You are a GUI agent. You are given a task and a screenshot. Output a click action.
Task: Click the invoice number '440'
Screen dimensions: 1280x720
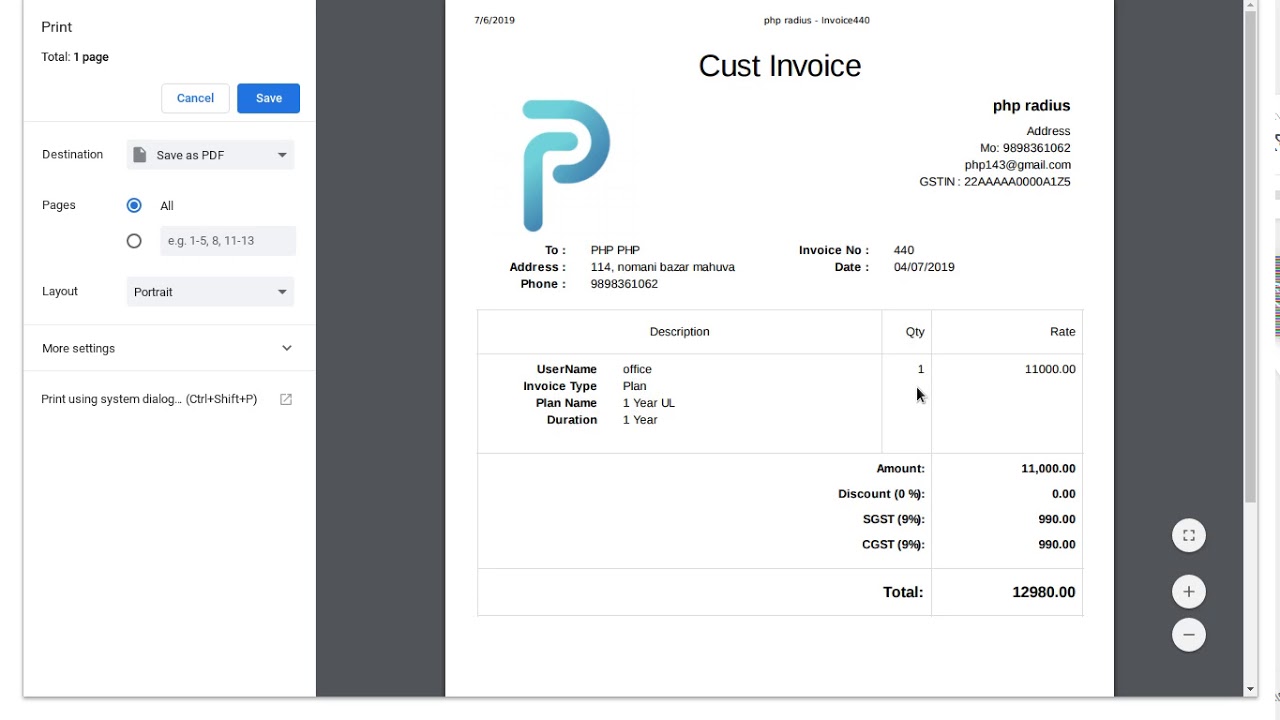point(904,250)
